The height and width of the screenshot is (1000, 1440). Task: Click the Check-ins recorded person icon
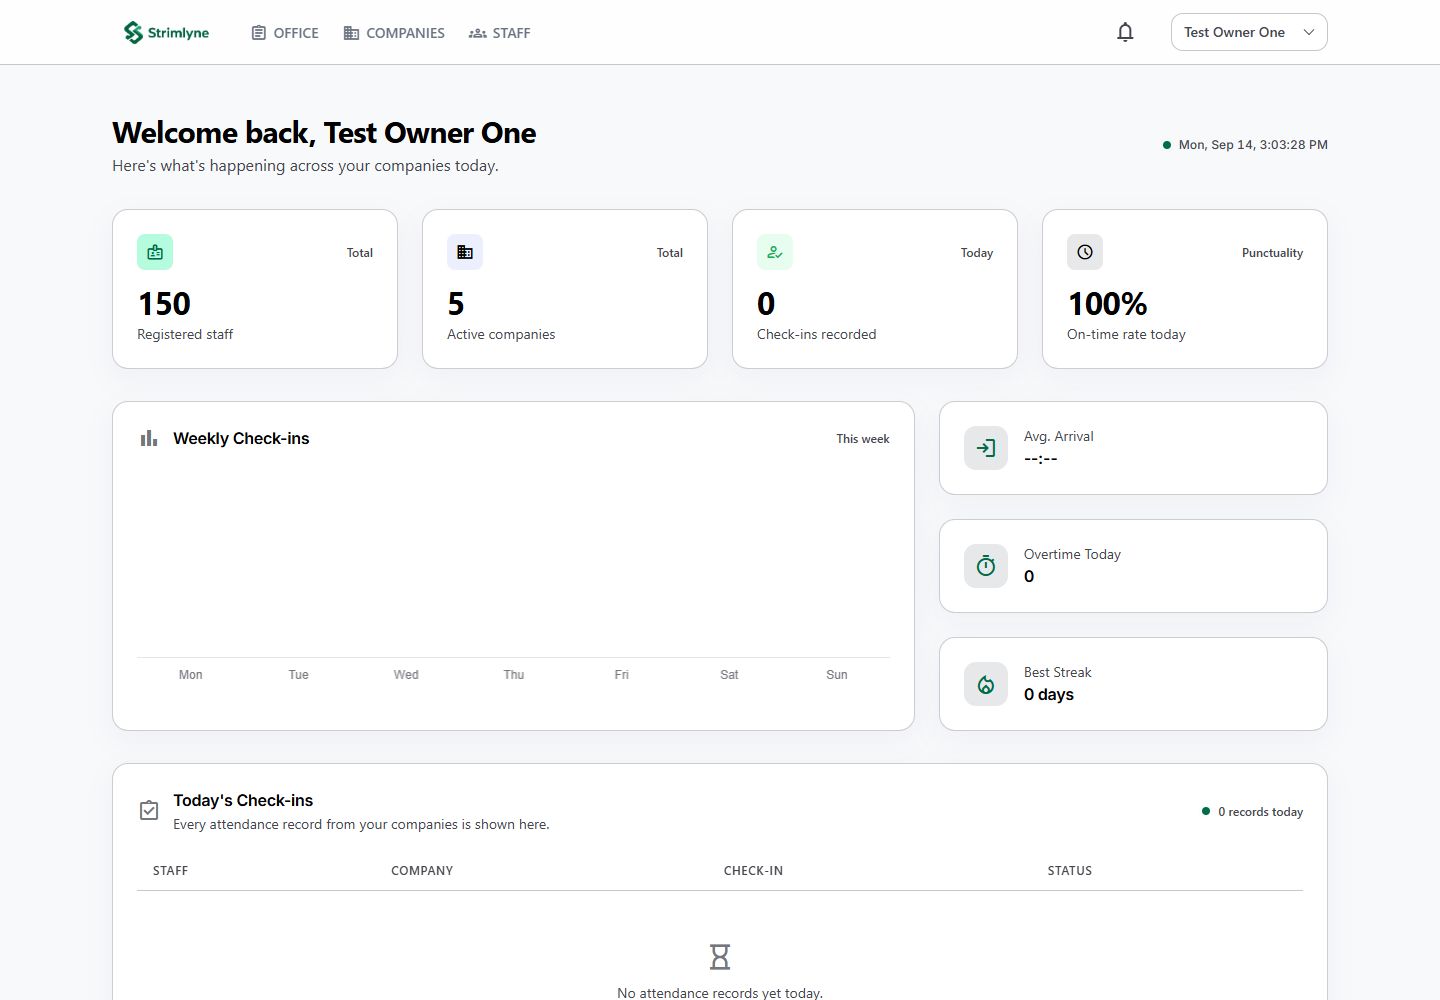775,252
